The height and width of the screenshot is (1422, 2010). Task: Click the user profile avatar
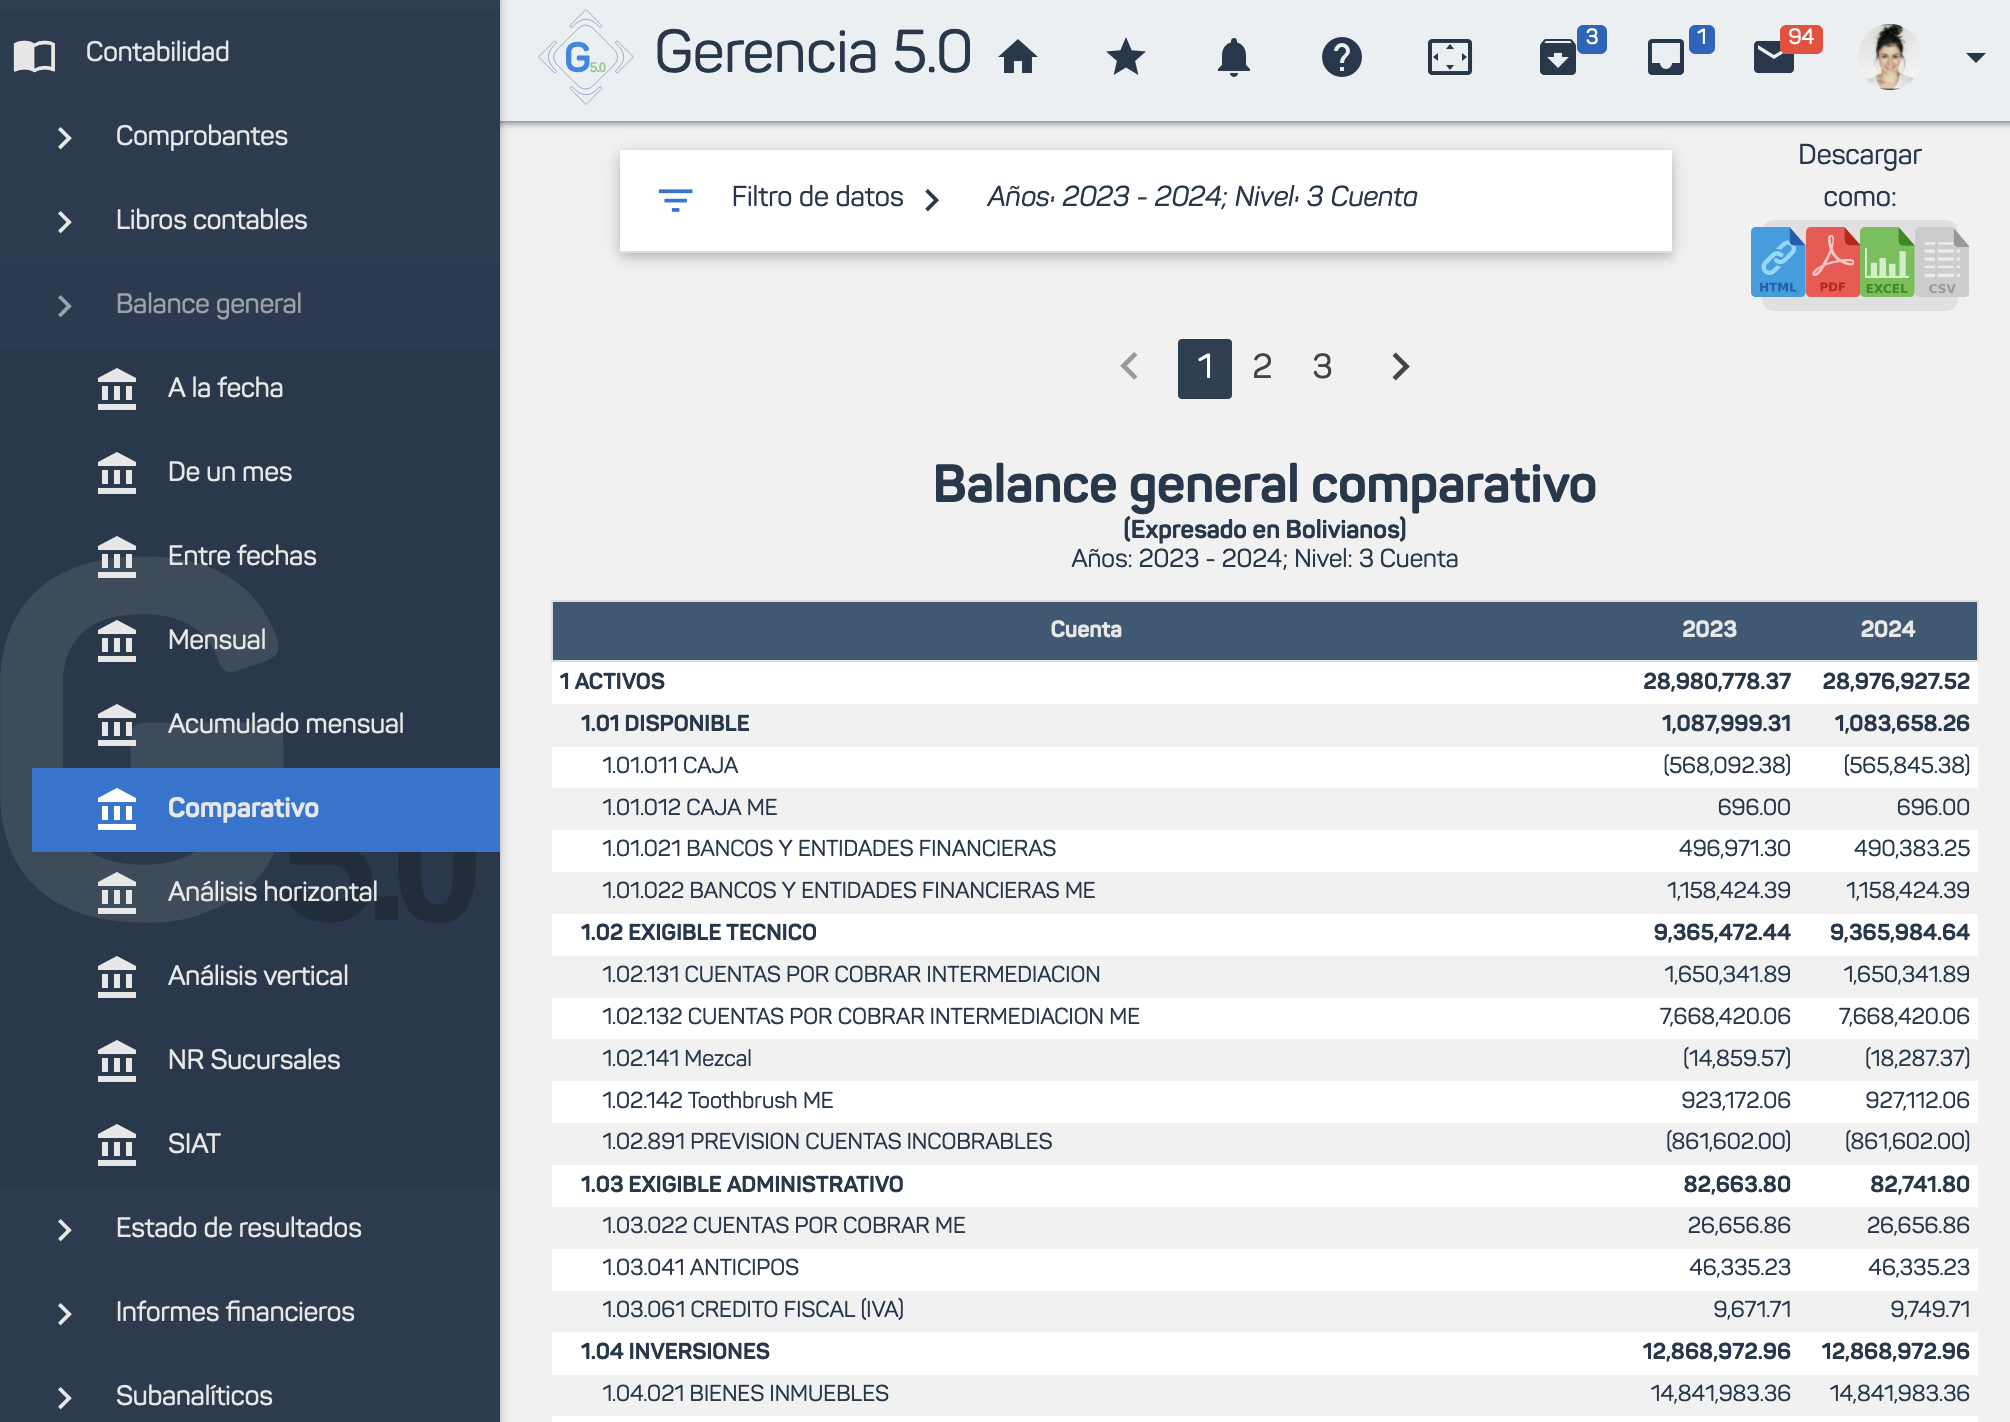pyautogui.click(x=1889, y=57)
